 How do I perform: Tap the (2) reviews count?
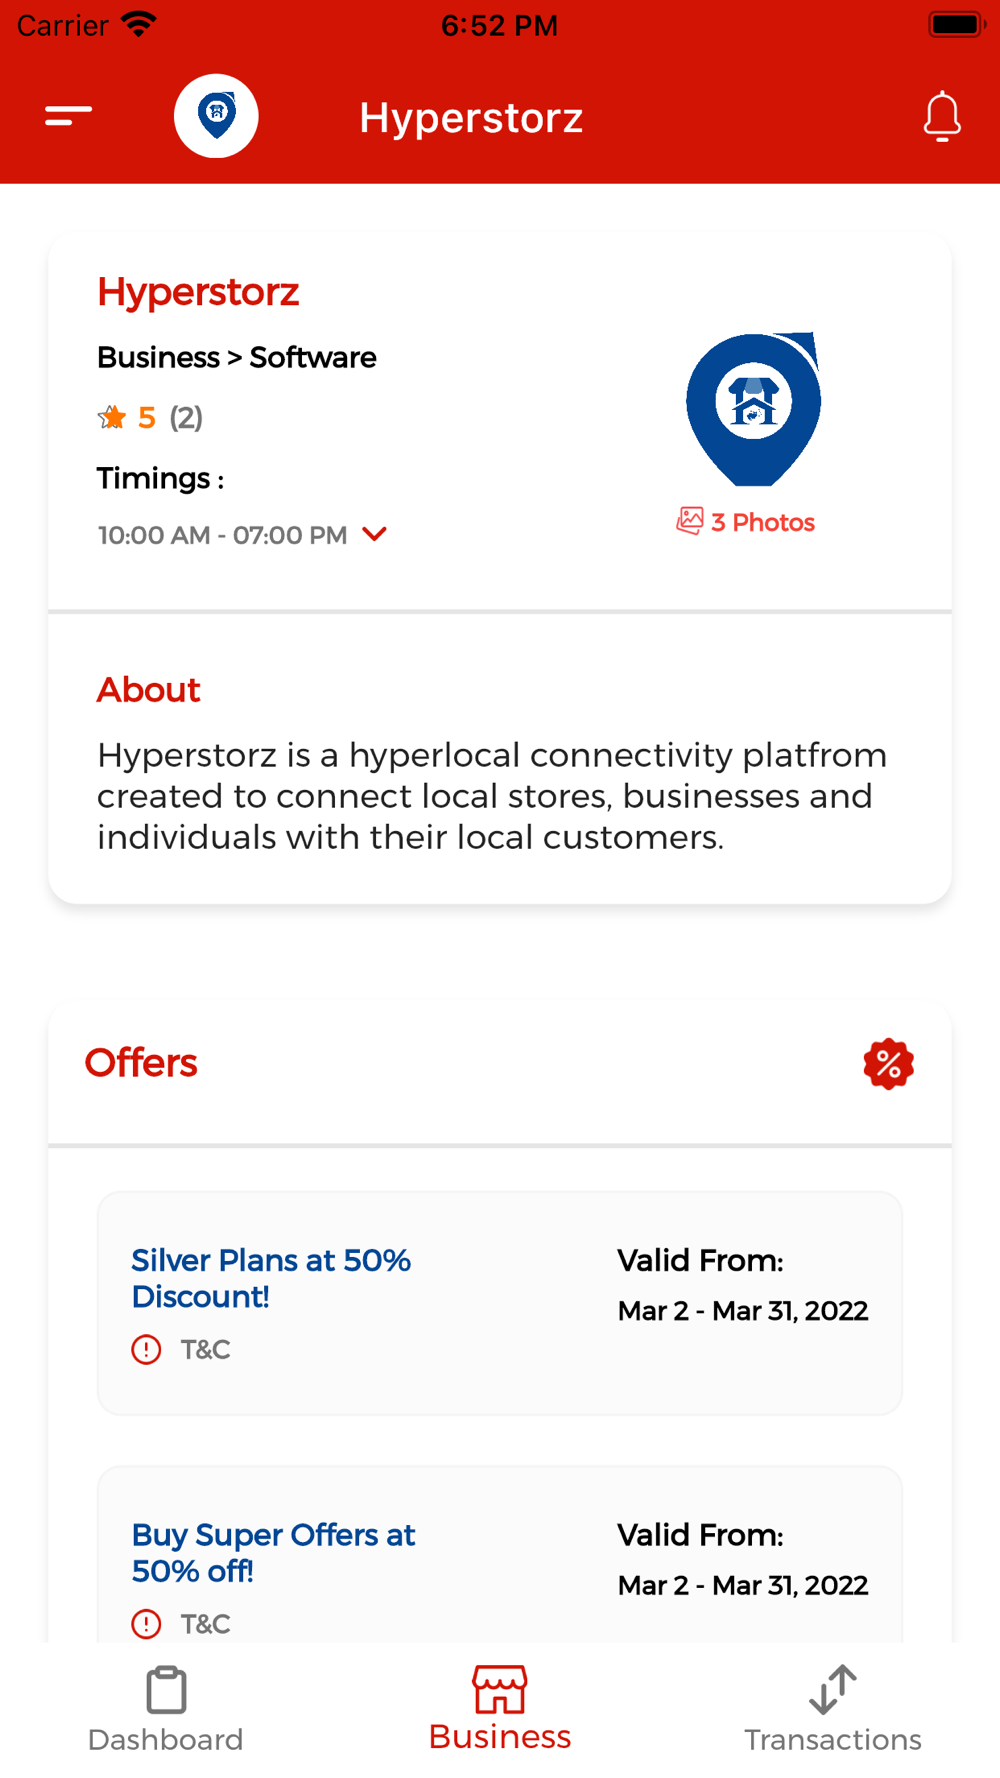(186, 417)
